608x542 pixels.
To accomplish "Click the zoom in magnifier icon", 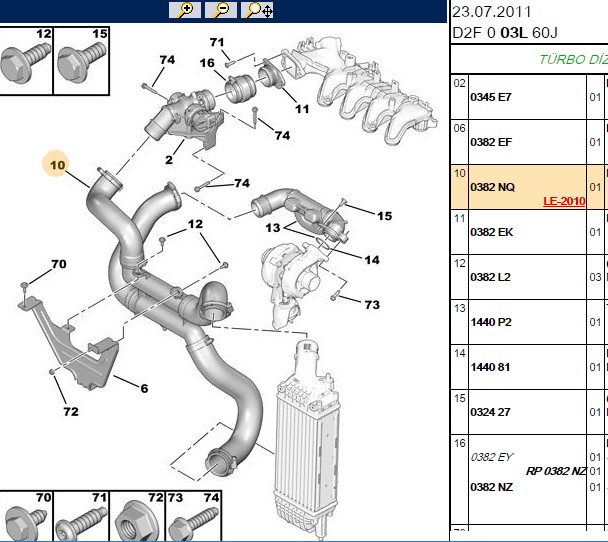I will (x=185, y=10).
